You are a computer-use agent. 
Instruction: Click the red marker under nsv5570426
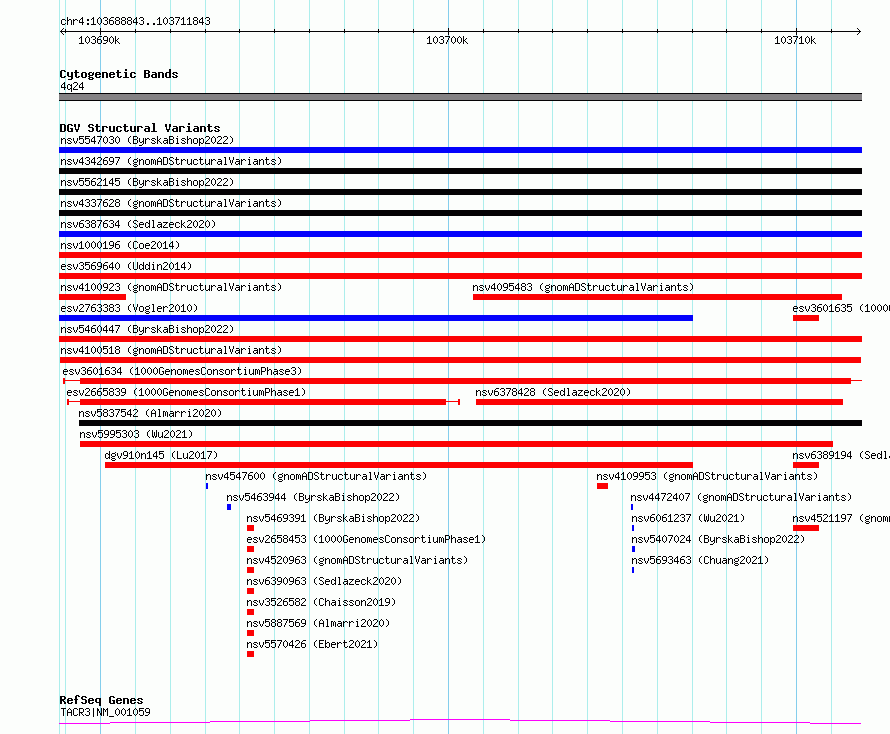coord(250,654)
